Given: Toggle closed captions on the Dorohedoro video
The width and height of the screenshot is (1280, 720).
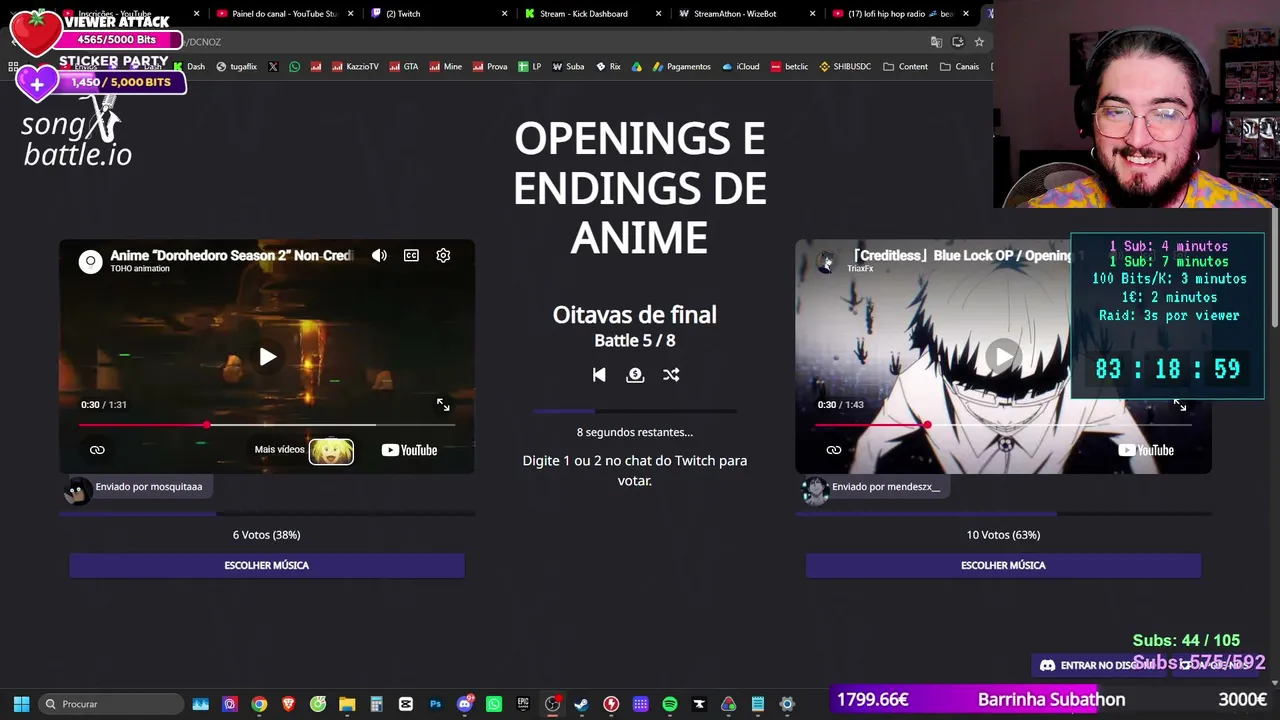Looking at the screenshot, I should [x=411, y=256].
